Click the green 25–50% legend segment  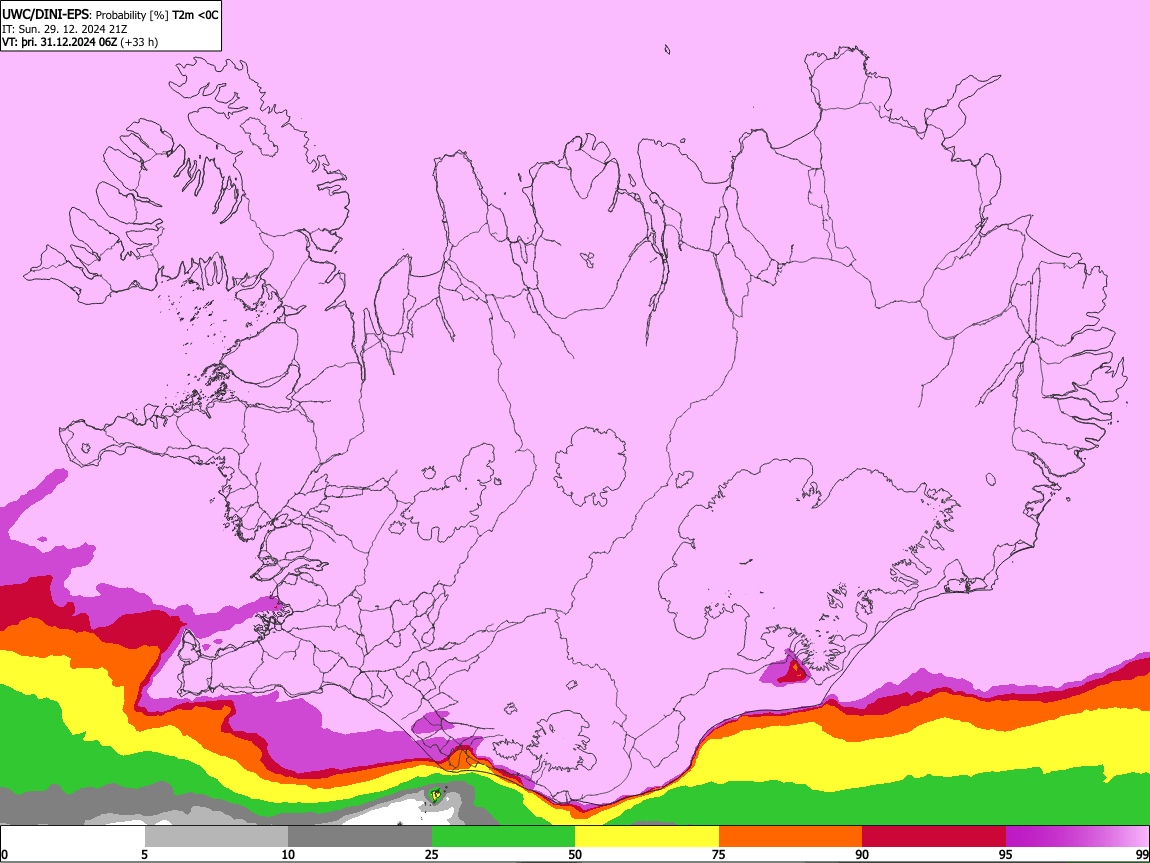[x=503, y=837]
